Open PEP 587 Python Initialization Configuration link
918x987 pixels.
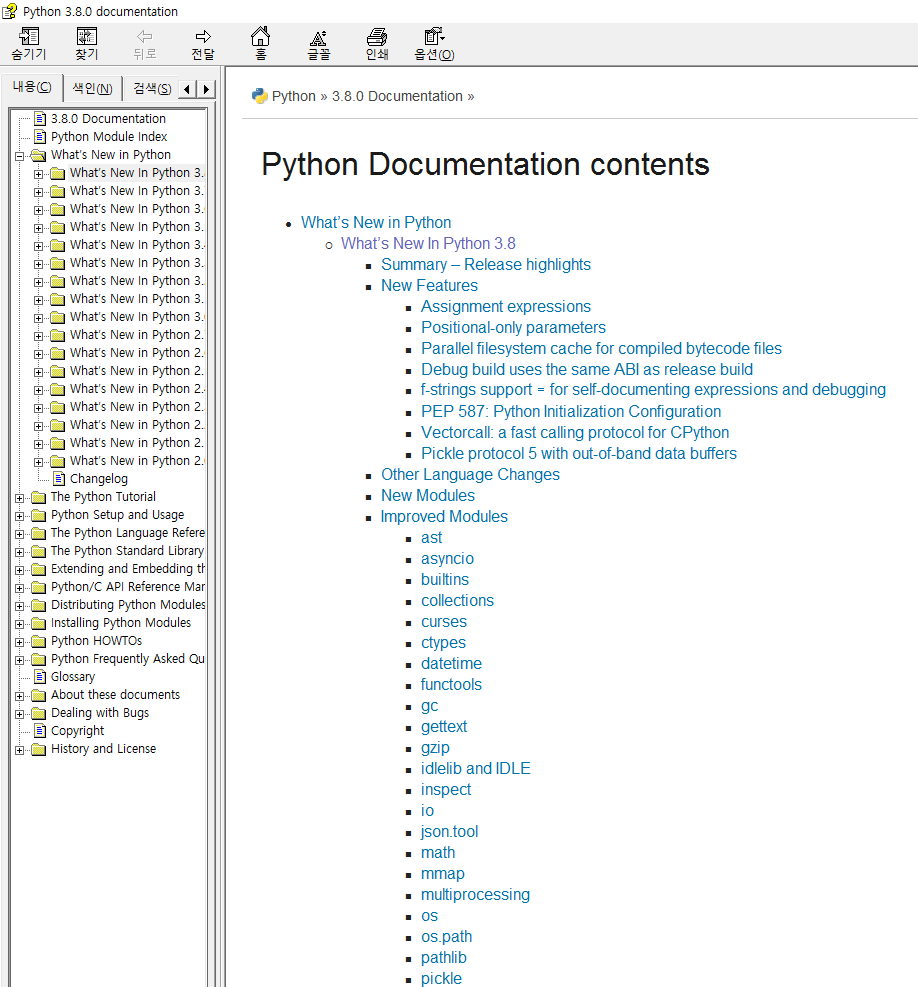point(571,412)
